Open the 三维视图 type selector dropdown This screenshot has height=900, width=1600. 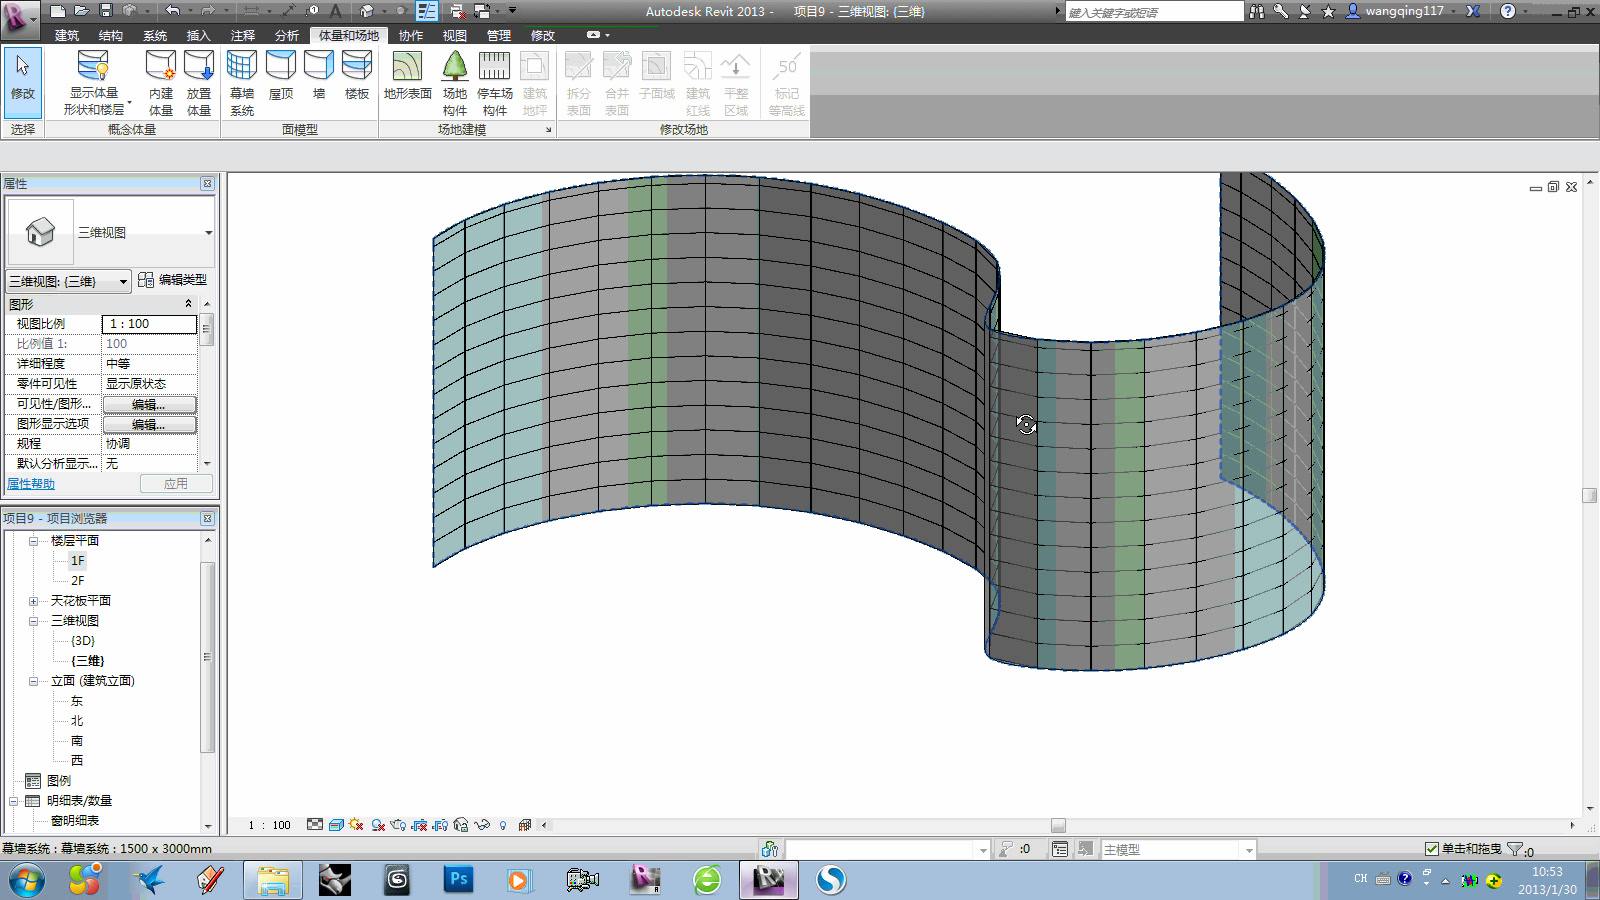point(122,281)
